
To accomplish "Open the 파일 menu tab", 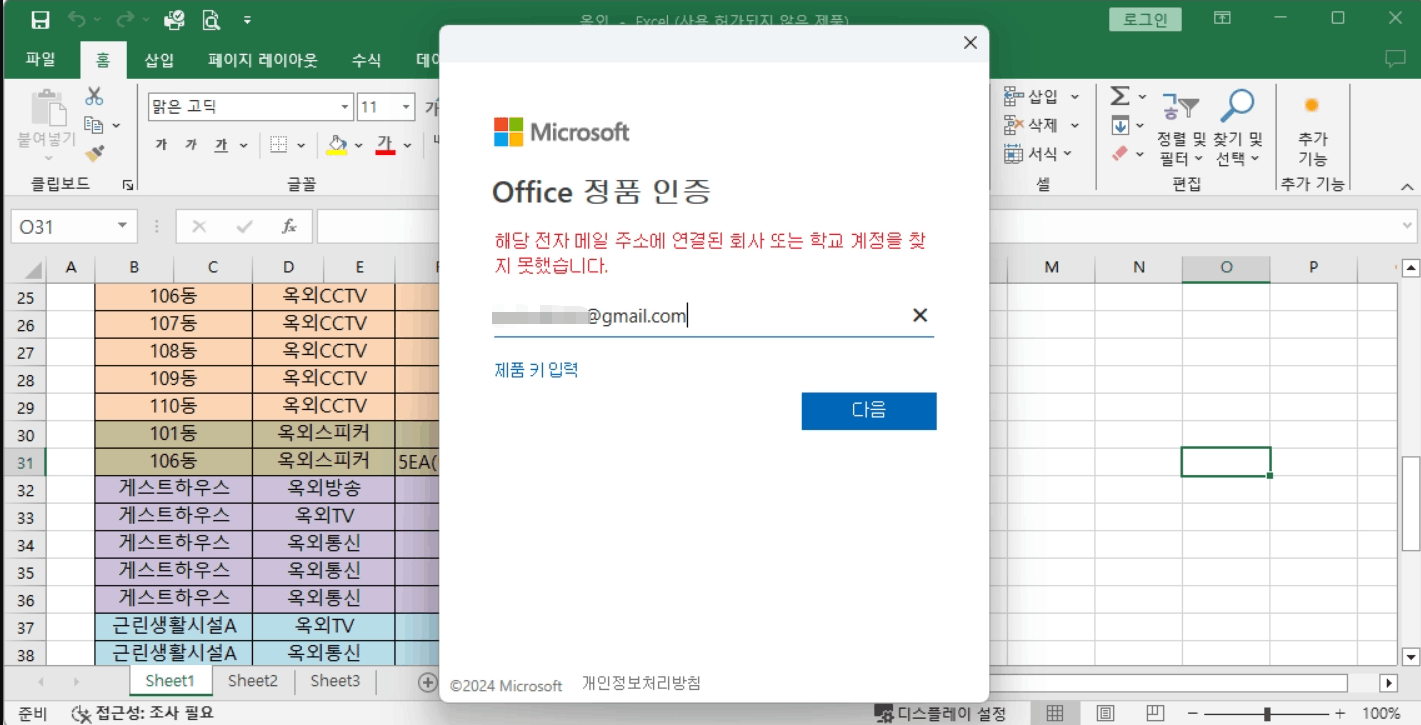I will point(40,60).
